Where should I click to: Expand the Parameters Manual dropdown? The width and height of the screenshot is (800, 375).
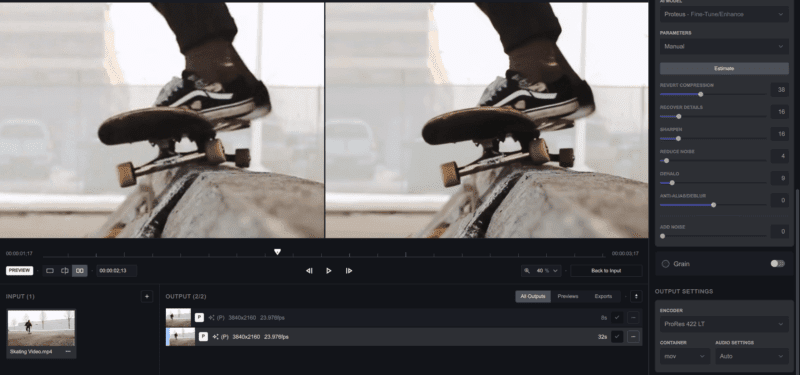click(724, 46)
